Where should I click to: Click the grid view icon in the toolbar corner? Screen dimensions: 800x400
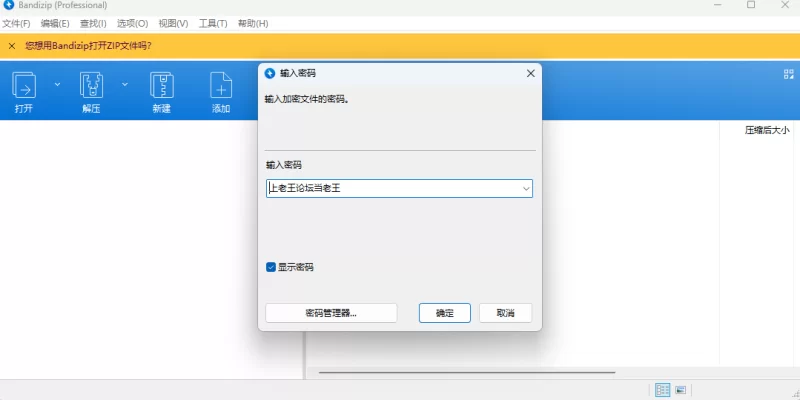point(789,74)
